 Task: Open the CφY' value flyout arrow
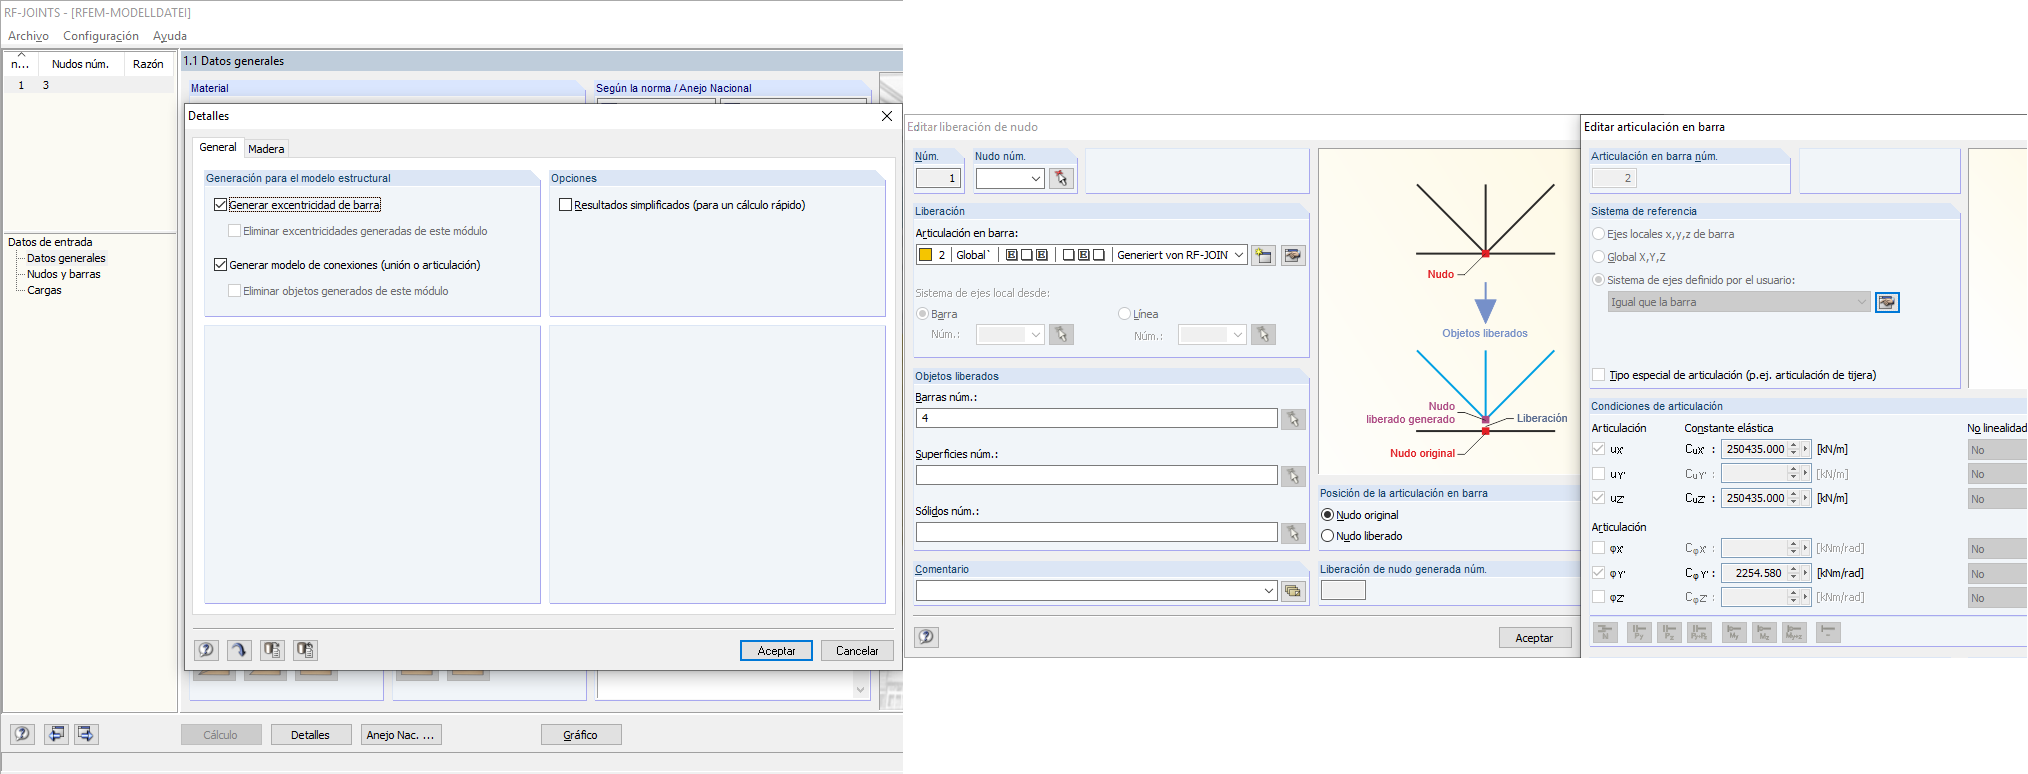1805,573
